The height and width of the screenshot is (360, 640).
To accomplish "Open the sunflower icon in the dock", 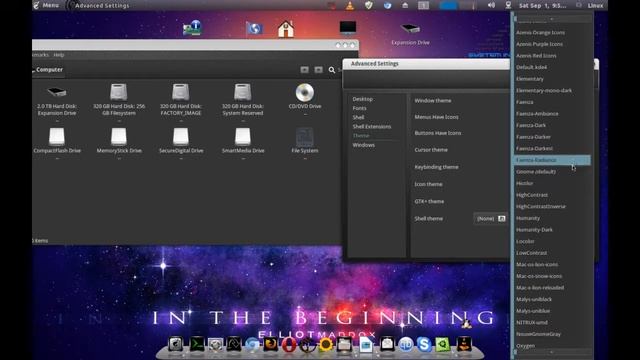I will click(326, 344).
